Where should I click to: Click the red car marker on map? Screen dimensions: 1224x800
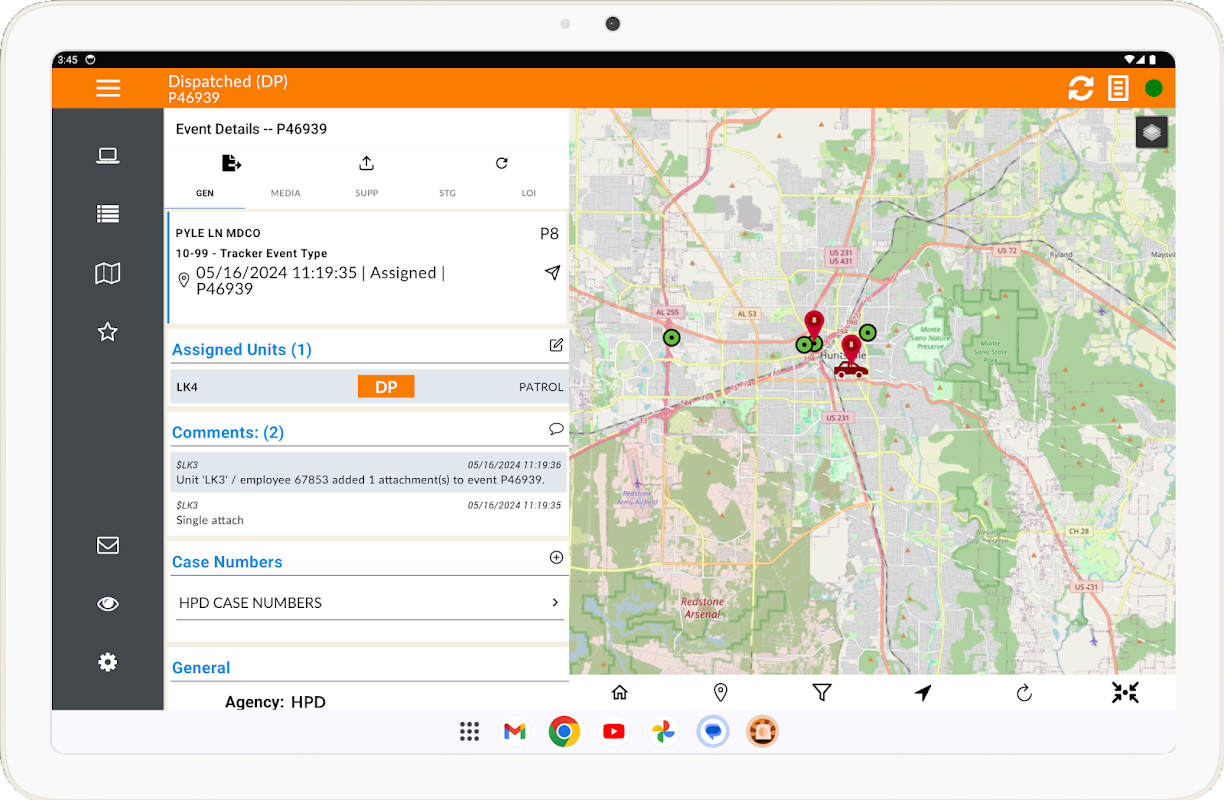pos(850,370)
